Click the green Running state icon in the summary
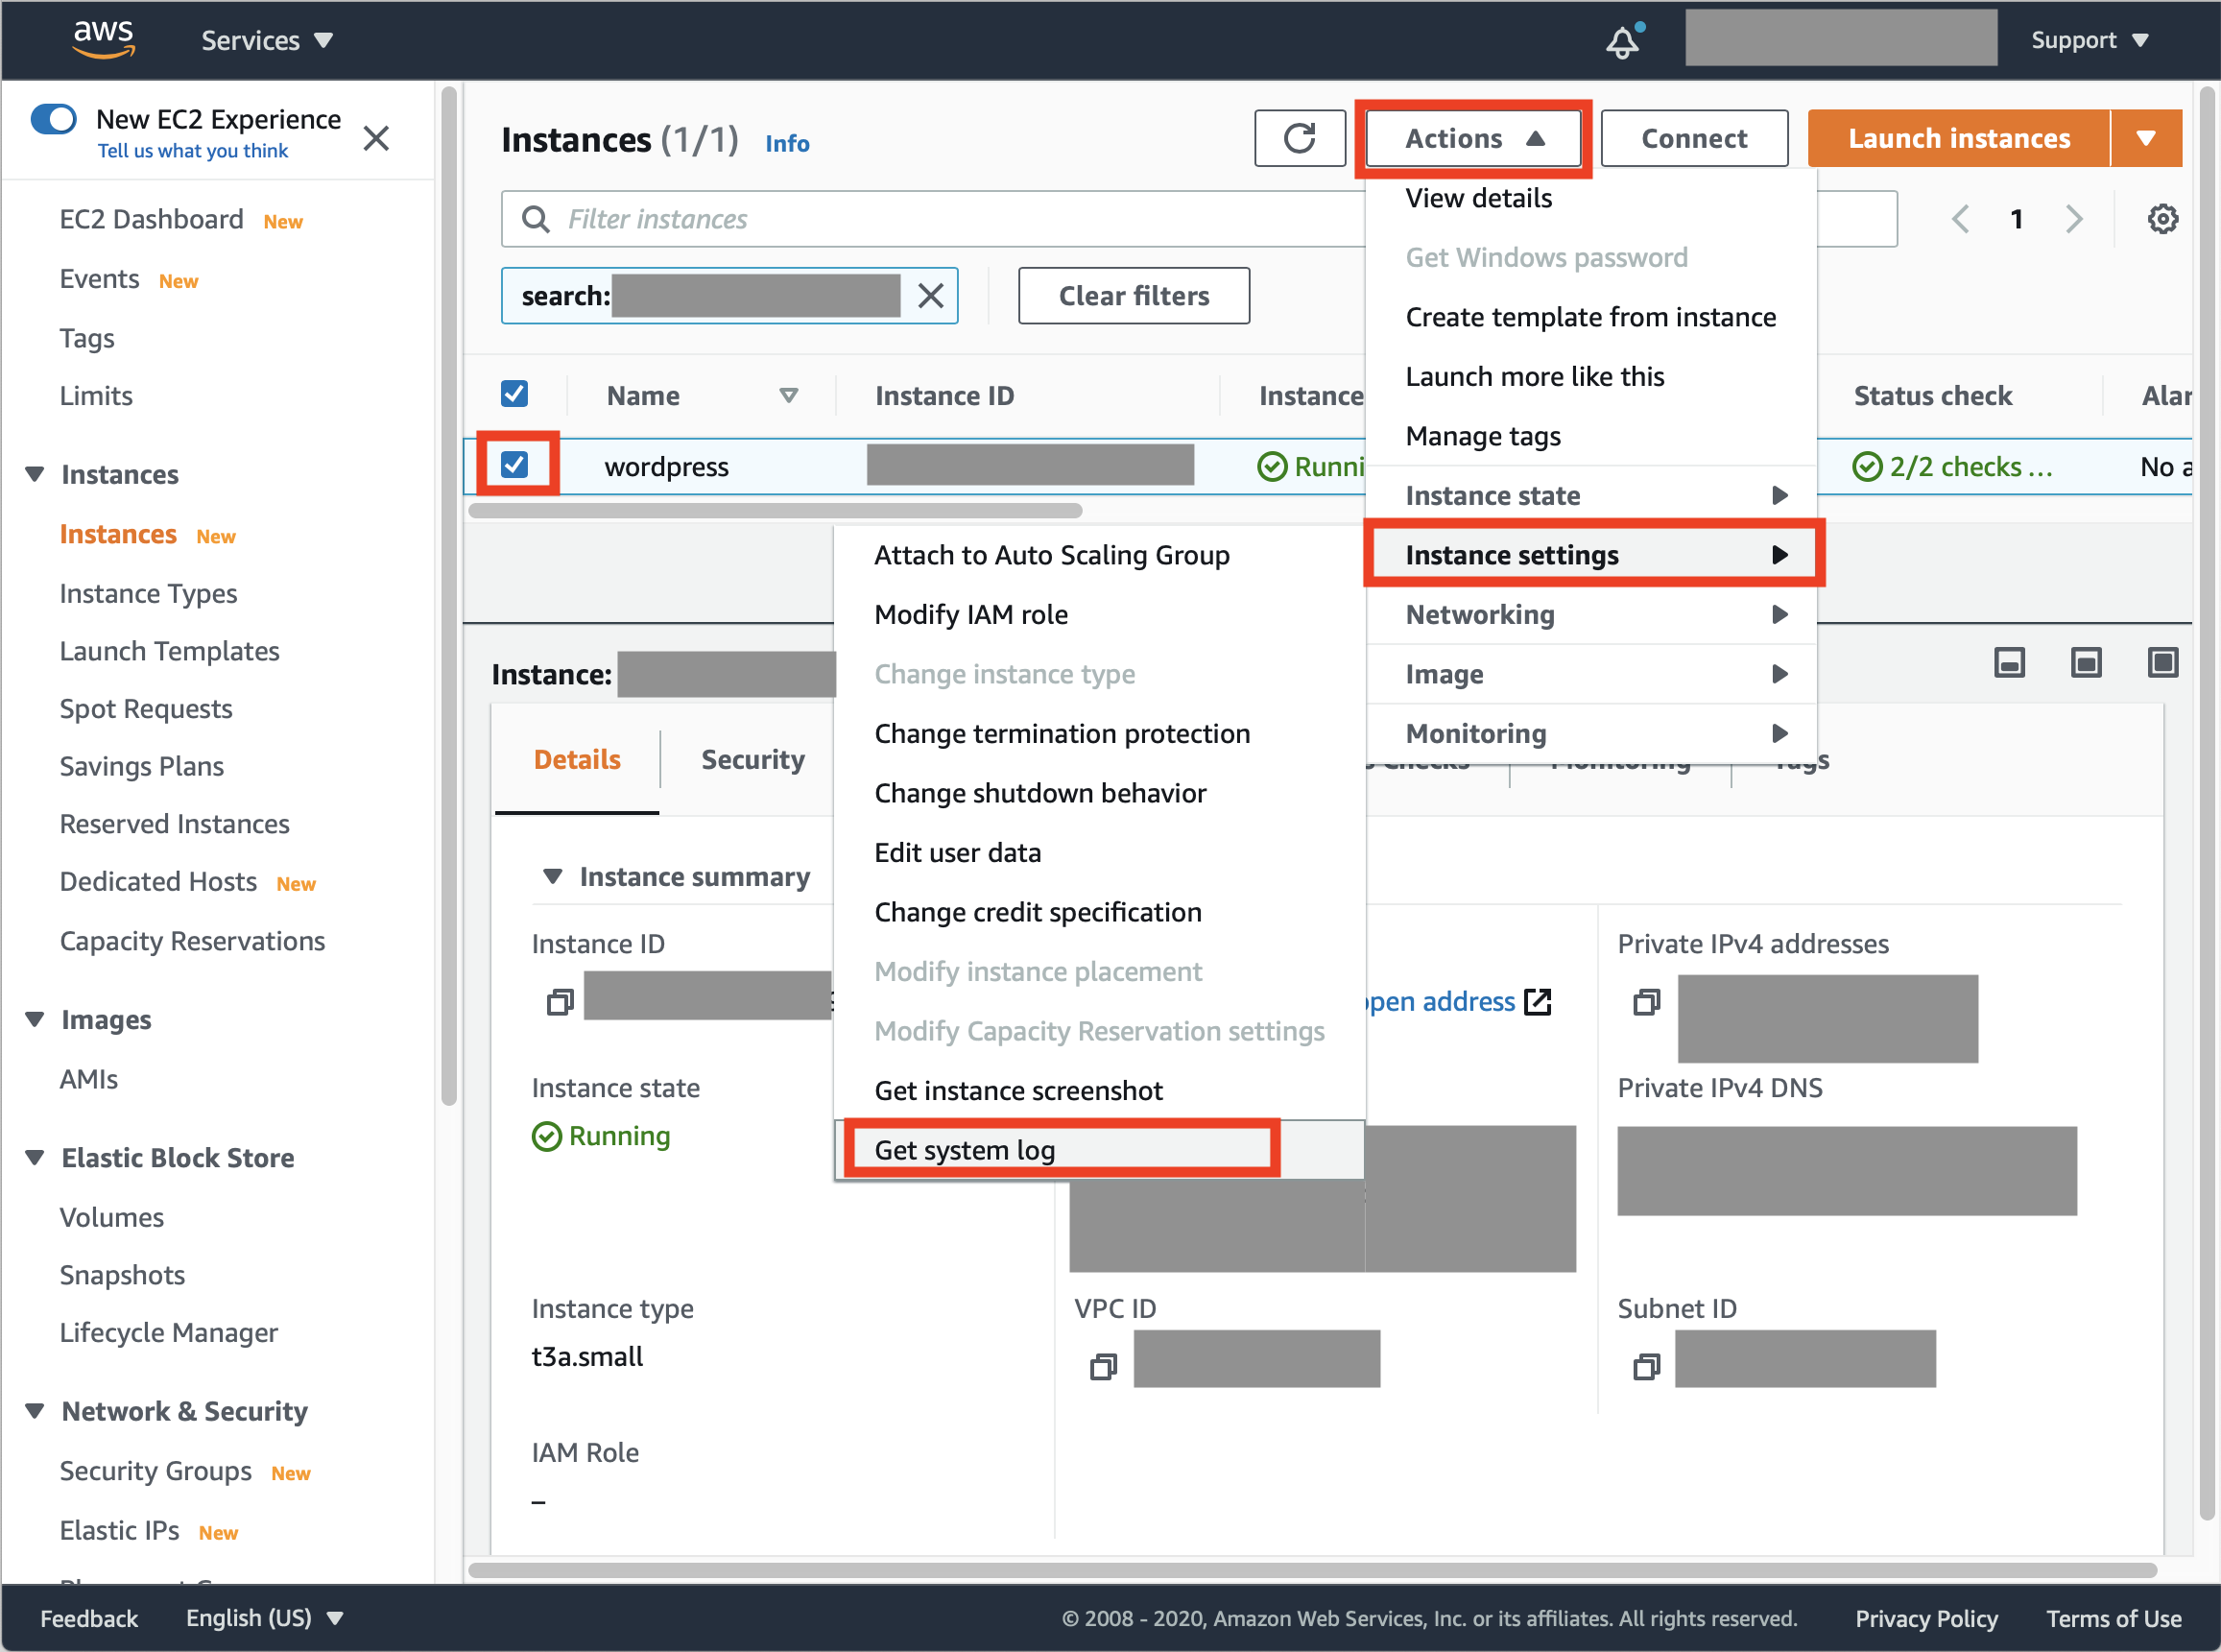2221x1652 pixels. coord(547,1137)
